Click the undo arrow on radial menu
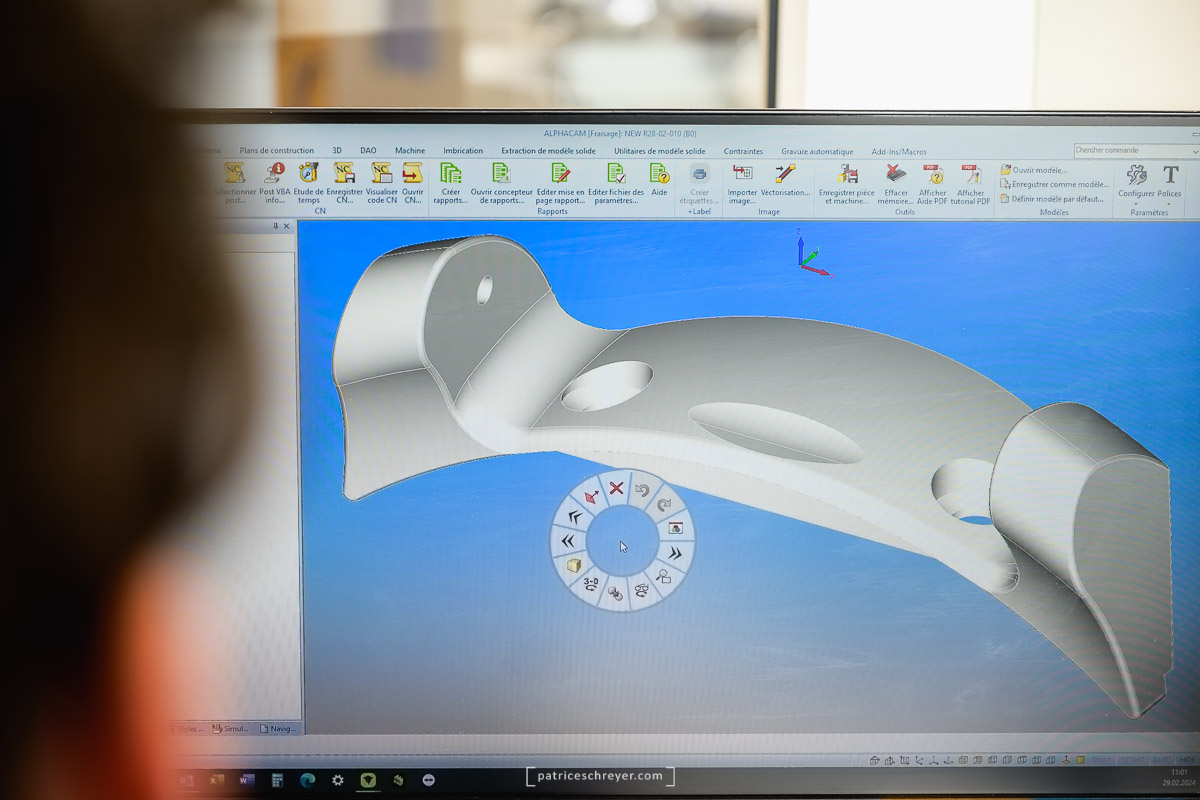The image size is (1200, 800). coord(642,490)
